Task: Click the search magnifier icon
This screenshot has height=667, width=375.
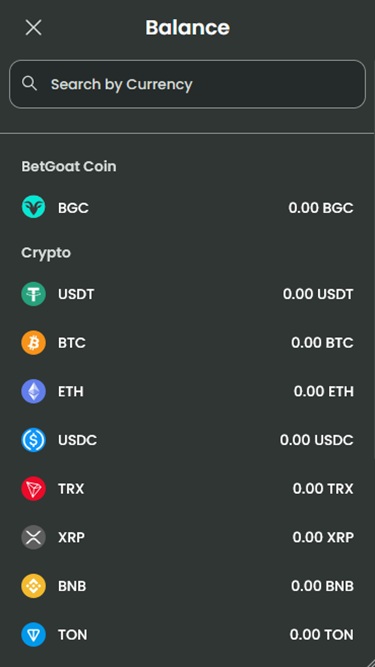Action: tap(29, 83)
